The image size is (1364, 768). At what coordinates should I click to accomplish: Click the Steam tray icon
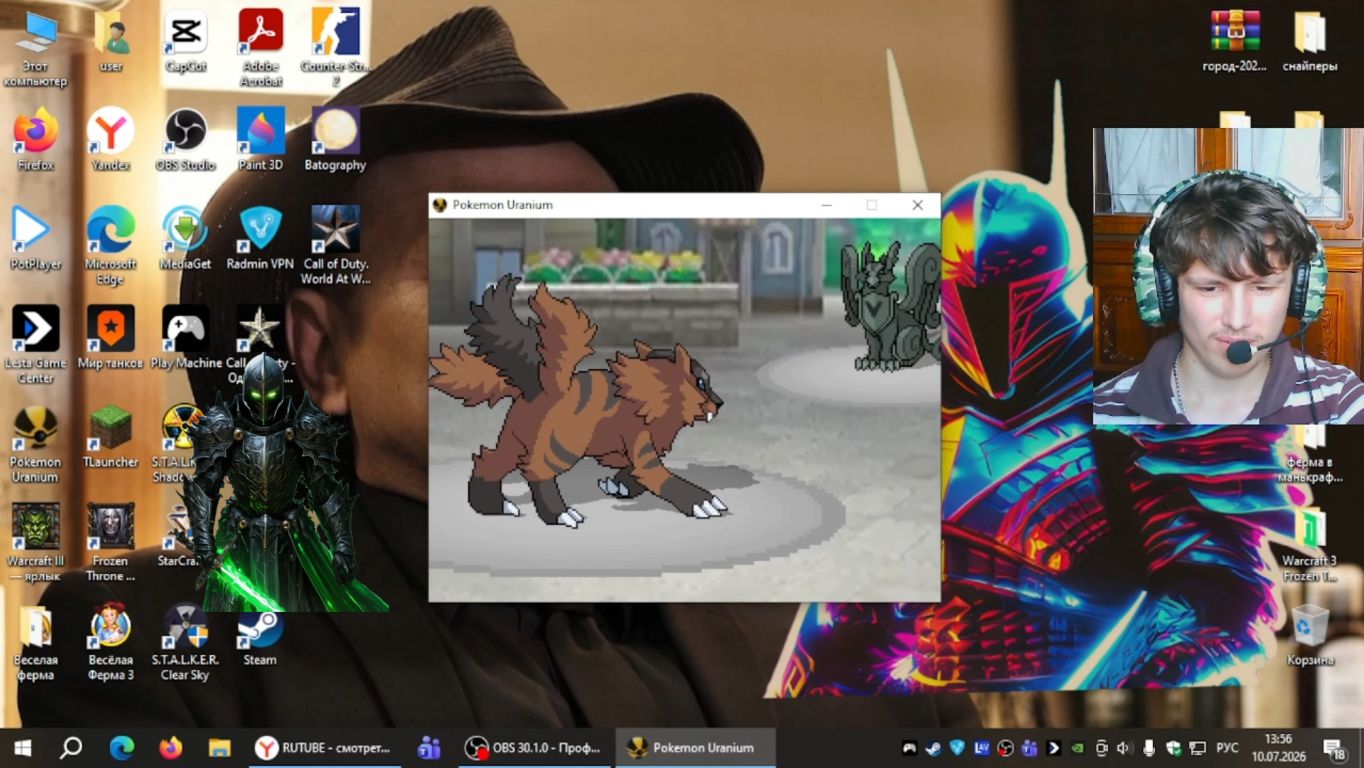pos(933,748)
